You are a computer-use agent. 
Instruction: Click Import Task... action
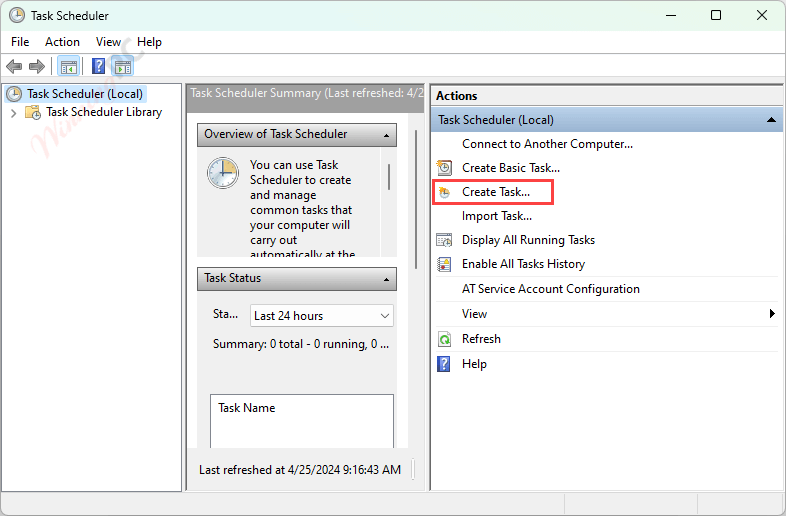pyautogui.click(x=497, y=216)
